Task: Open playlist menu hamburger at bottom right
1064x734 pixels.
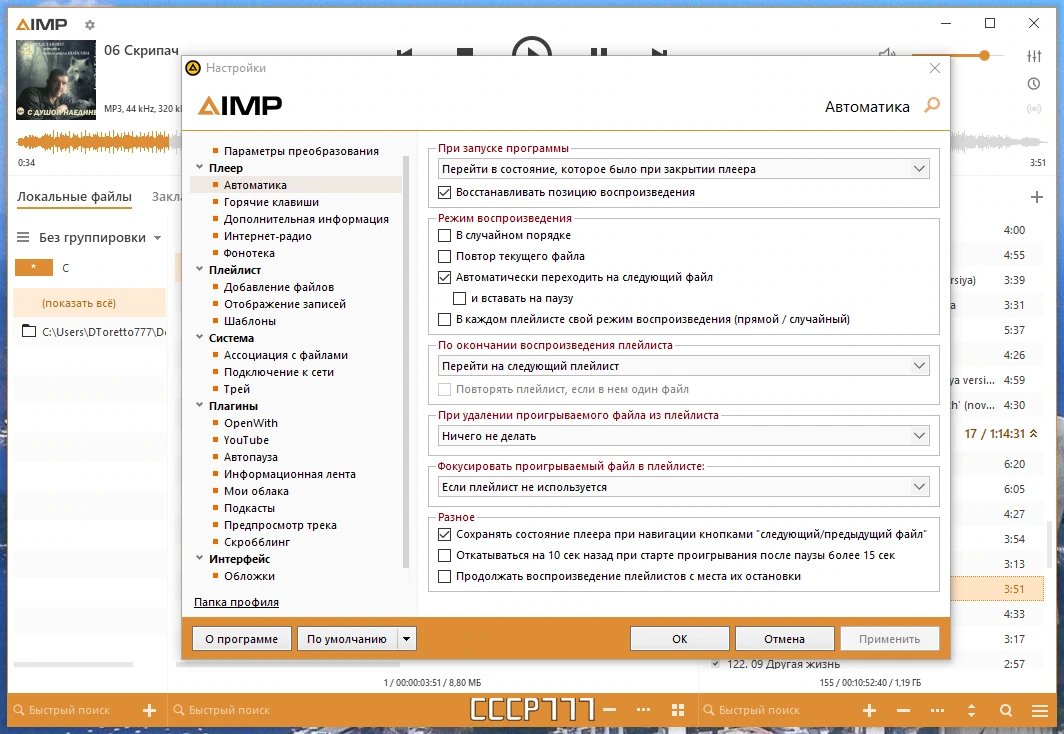Action: 1040,710
